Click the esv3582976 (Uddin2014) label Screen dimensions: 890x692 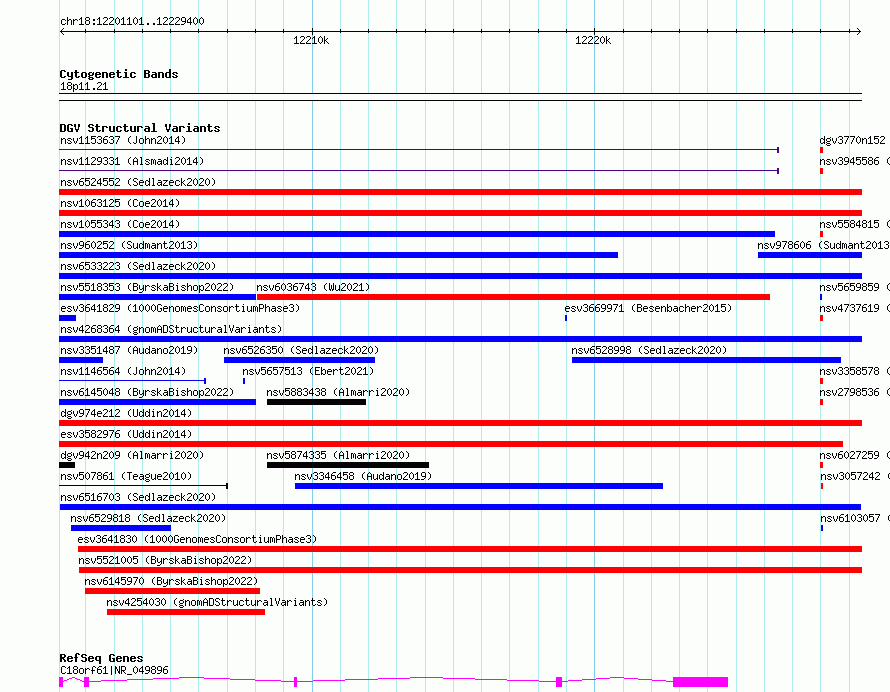pyautogui.click(x=126, y=434)
